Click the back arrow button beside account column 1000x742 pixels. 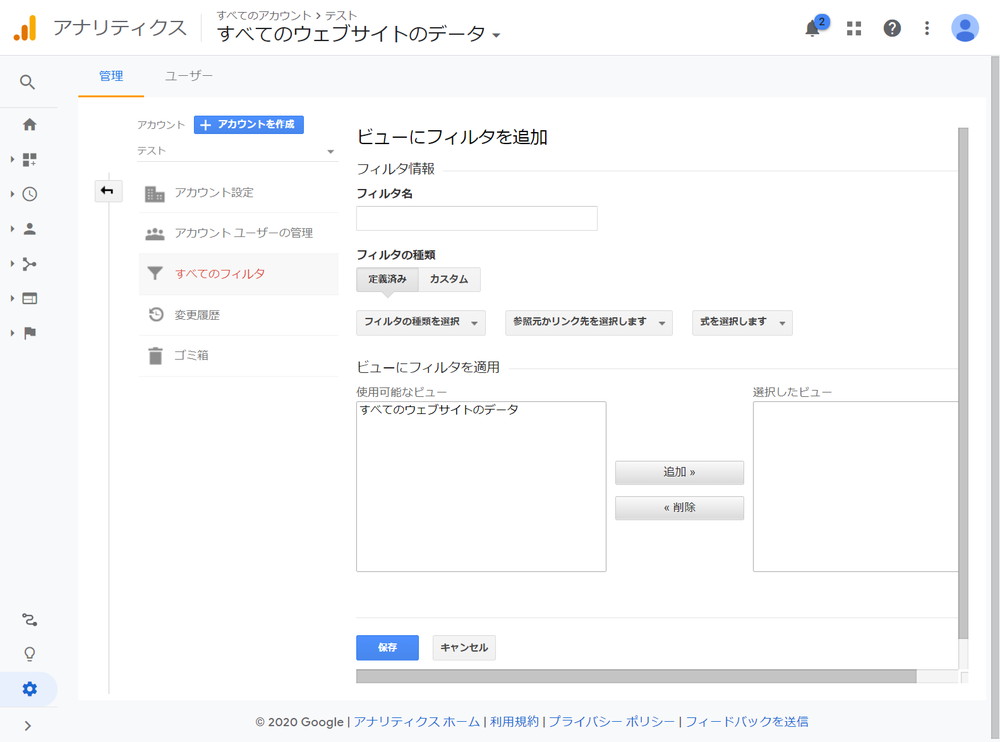point(108,191)
